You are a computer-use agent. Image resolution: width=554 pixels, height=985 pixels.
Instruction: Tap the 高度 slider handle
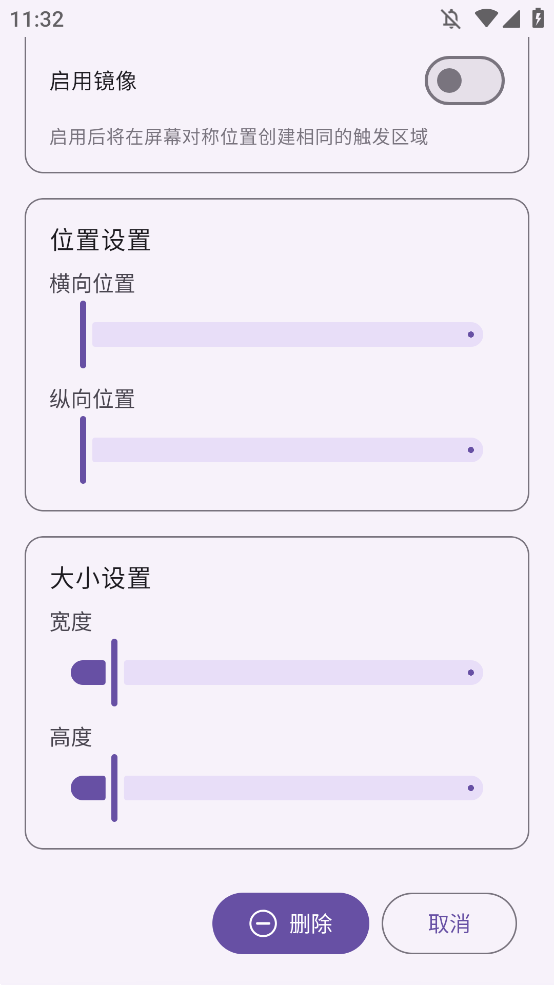click(x=114, y=788)
